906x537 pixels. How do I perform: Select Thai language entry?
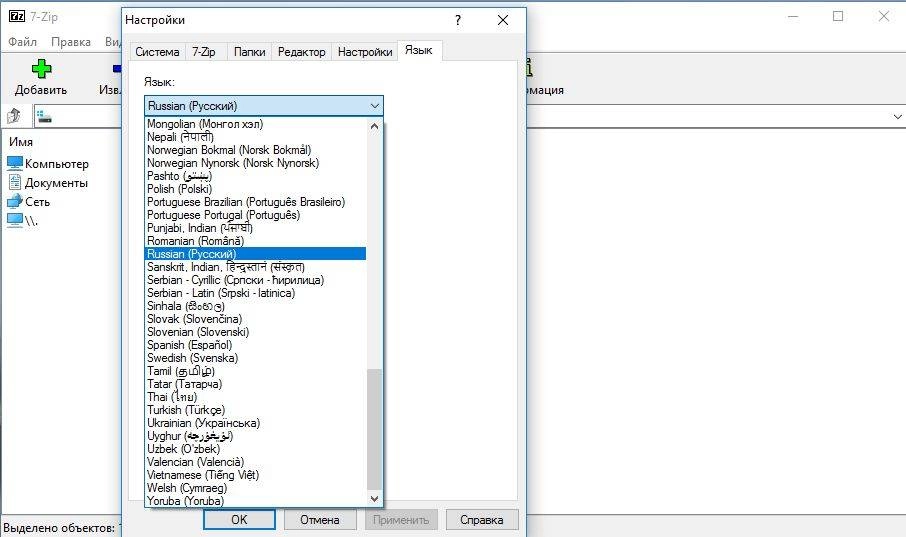click(x=255, y=397)
